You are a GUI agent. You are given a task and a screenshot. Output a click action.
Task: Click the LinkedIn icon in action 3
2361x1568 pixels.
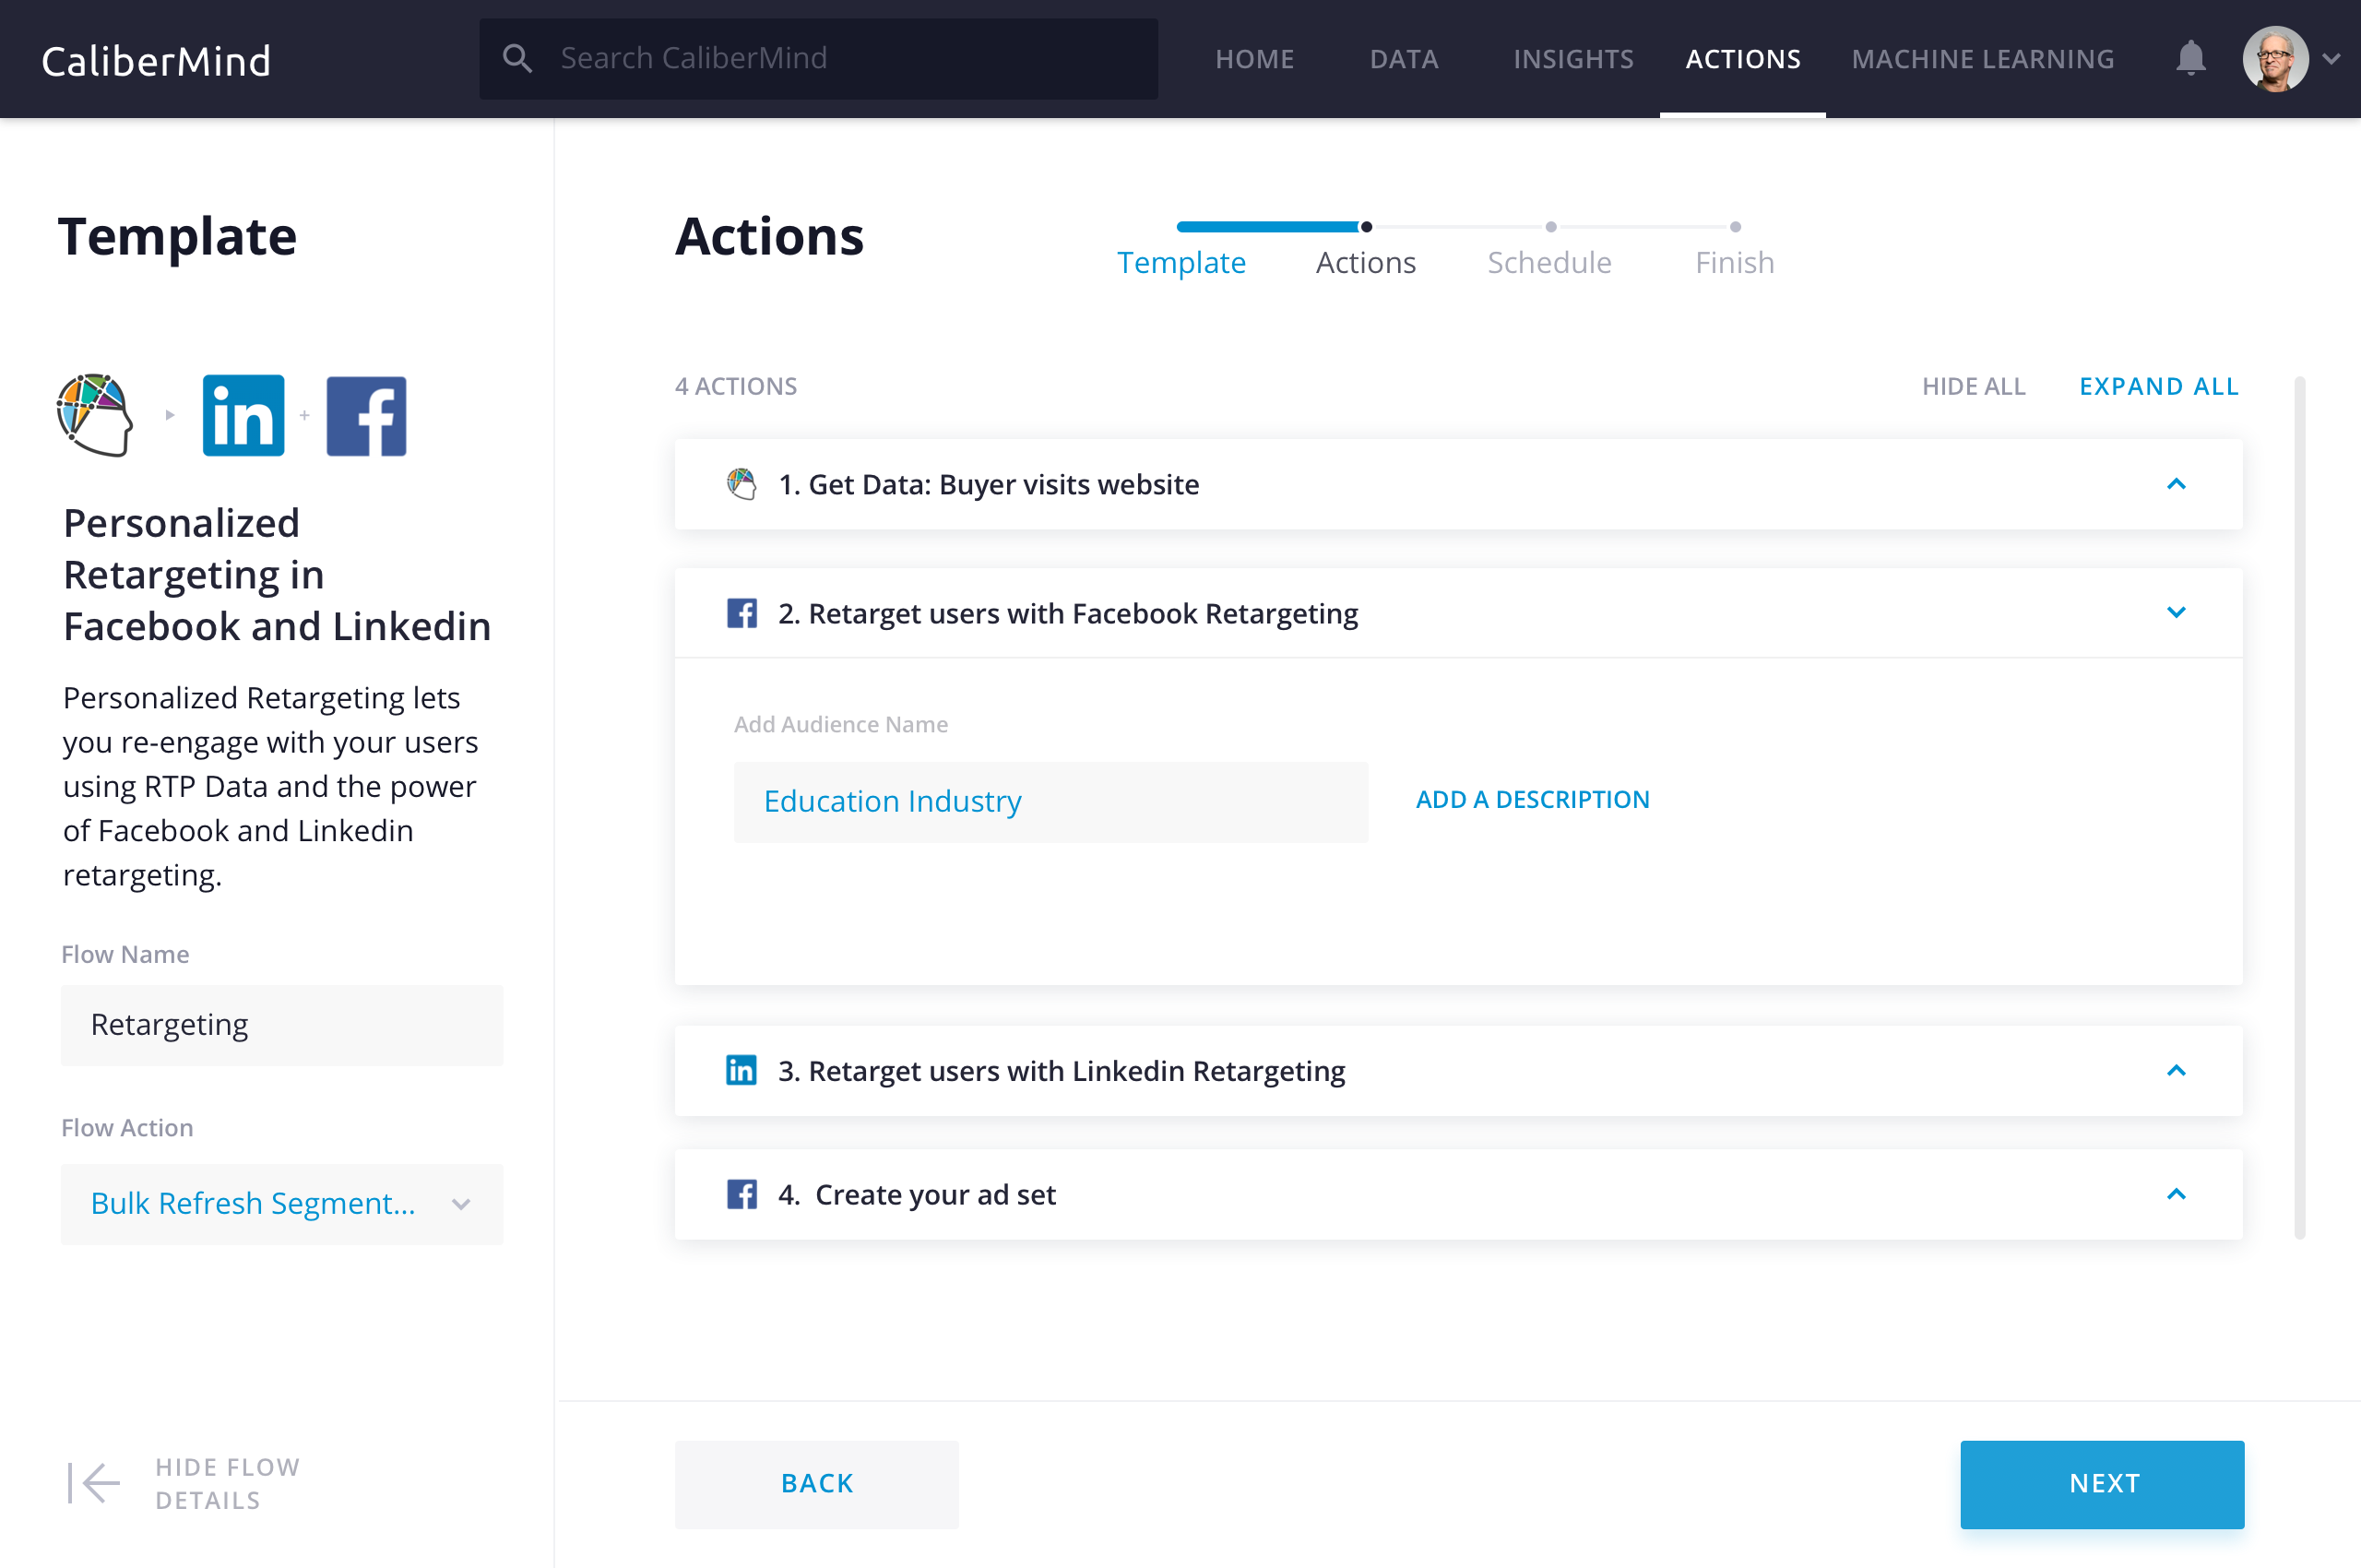[x=741, y=1071]
